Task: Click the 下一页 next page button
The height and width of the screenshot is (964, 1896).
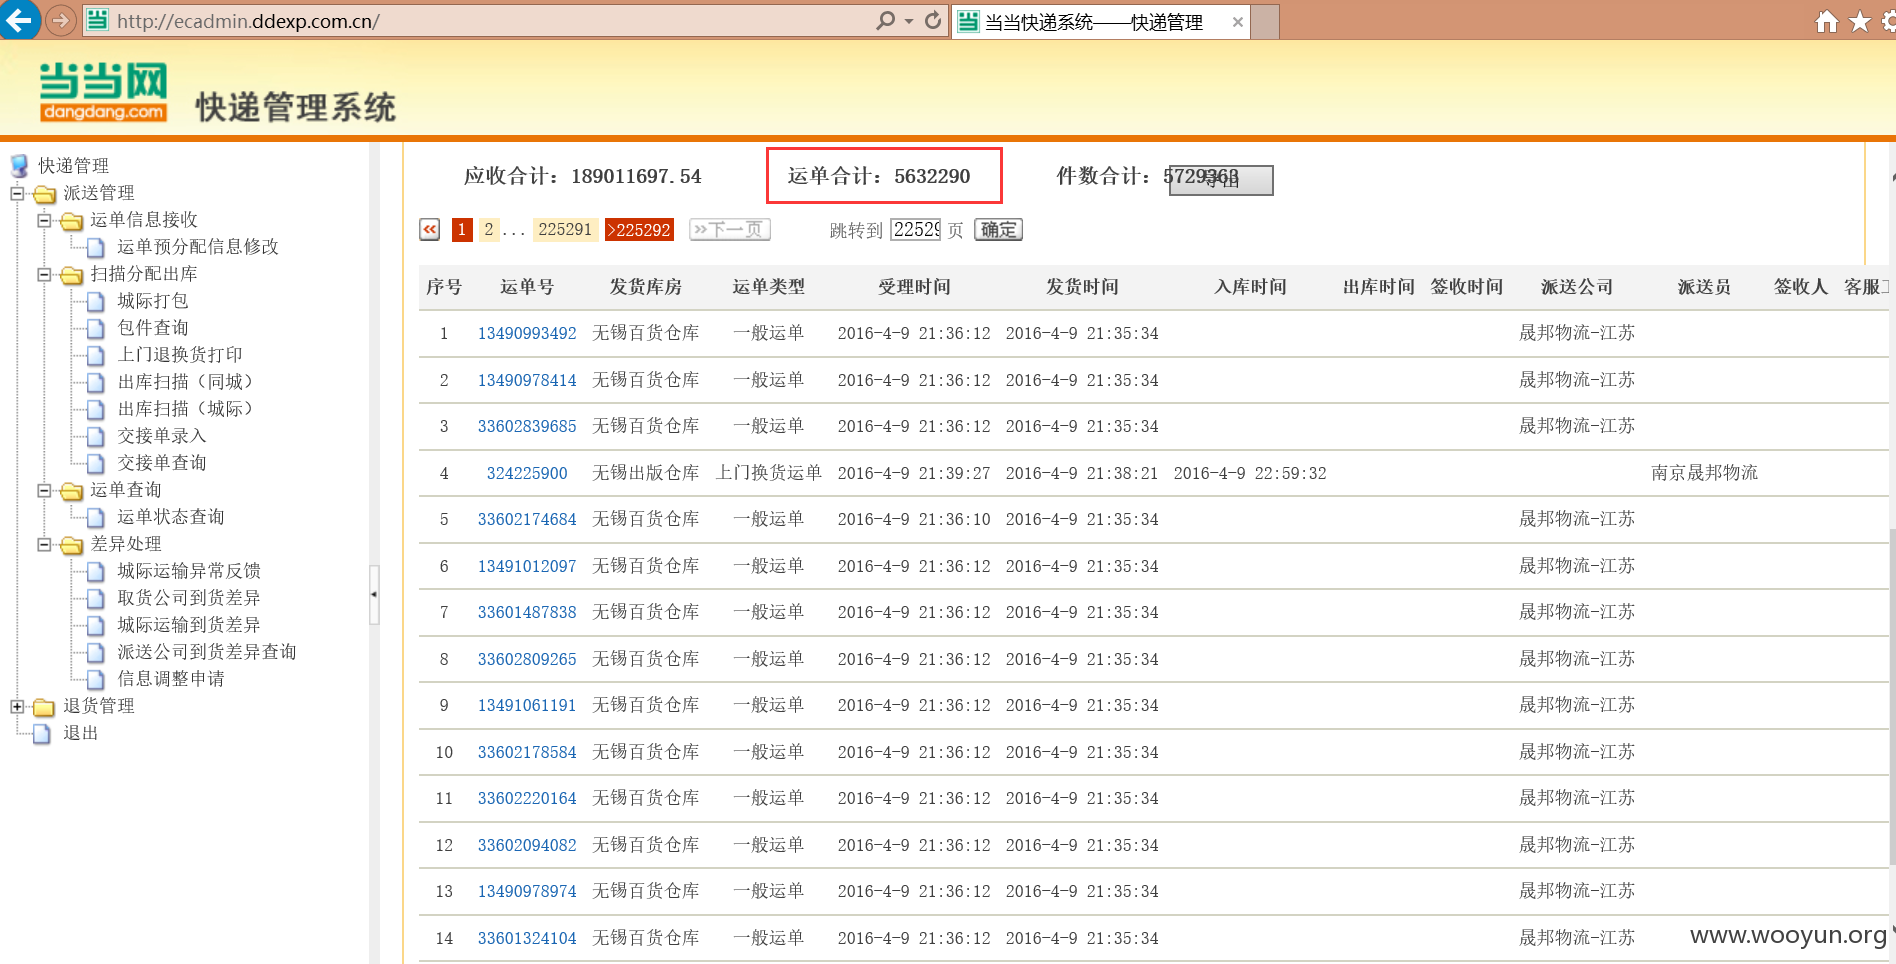Action: (729, 230)
